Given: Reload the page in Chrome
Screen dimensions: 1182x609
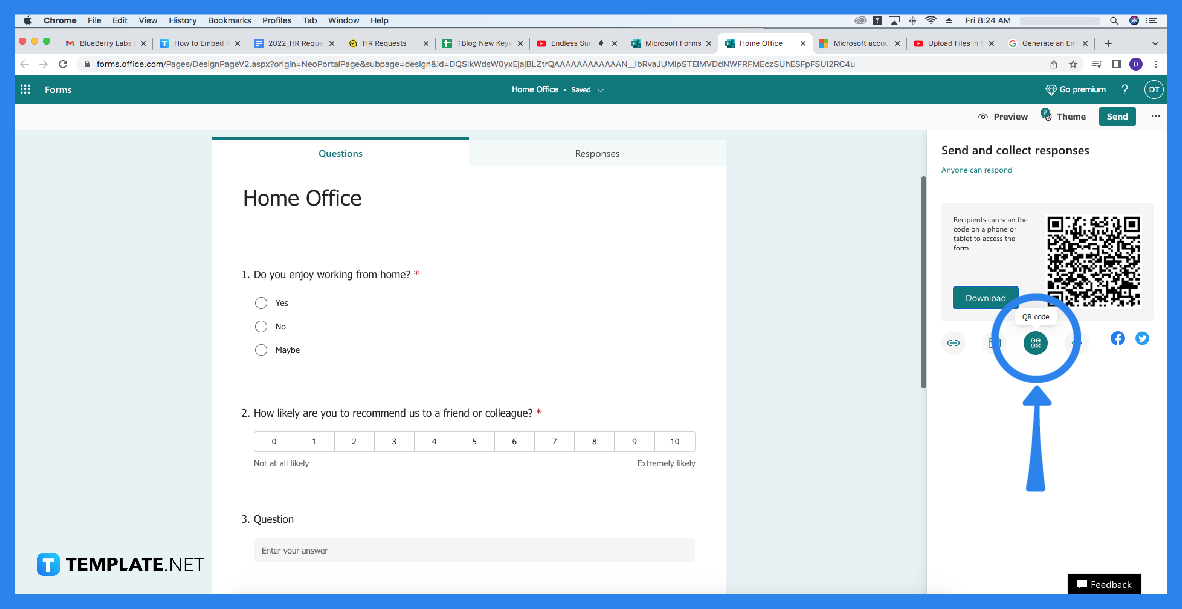Looking at the screenshot, I should tap(63, 64).
